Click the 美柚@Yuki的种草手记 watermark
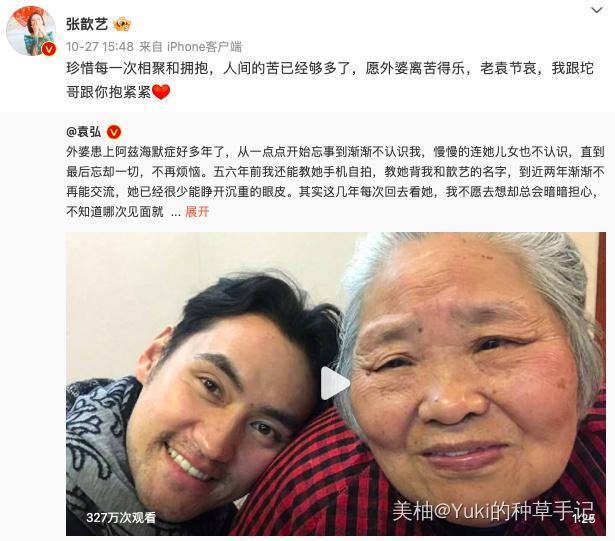Screen dimensions: 615x541 click(493, 510)
